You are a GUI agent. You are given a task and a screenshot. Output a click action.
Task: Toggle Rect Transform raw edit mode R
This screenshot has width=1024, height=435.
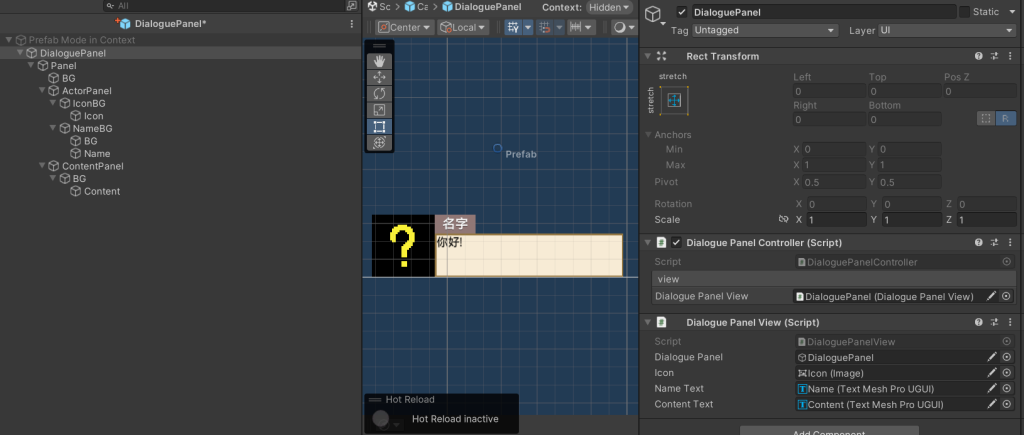tap(1006, 118)
